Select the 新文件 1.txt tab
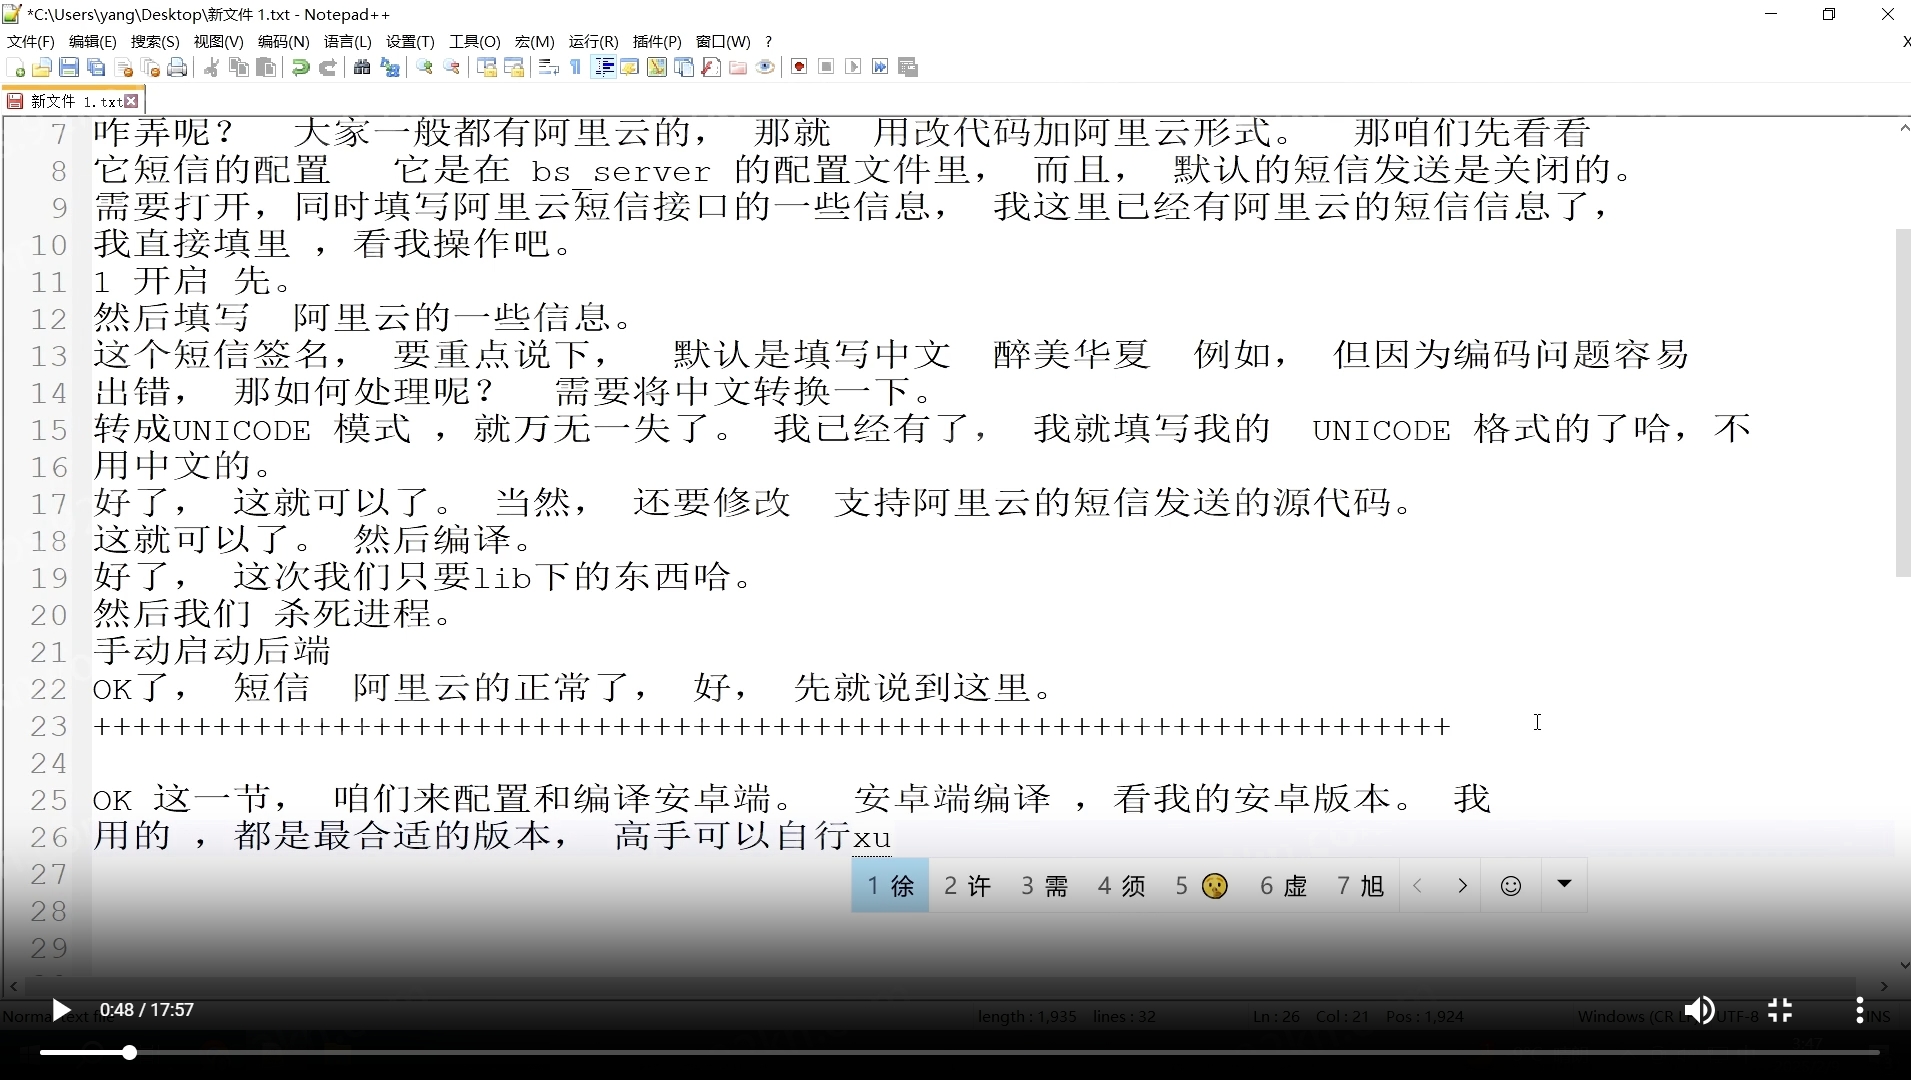This screenshot has width=1911, height=1080. coord(74,101)
